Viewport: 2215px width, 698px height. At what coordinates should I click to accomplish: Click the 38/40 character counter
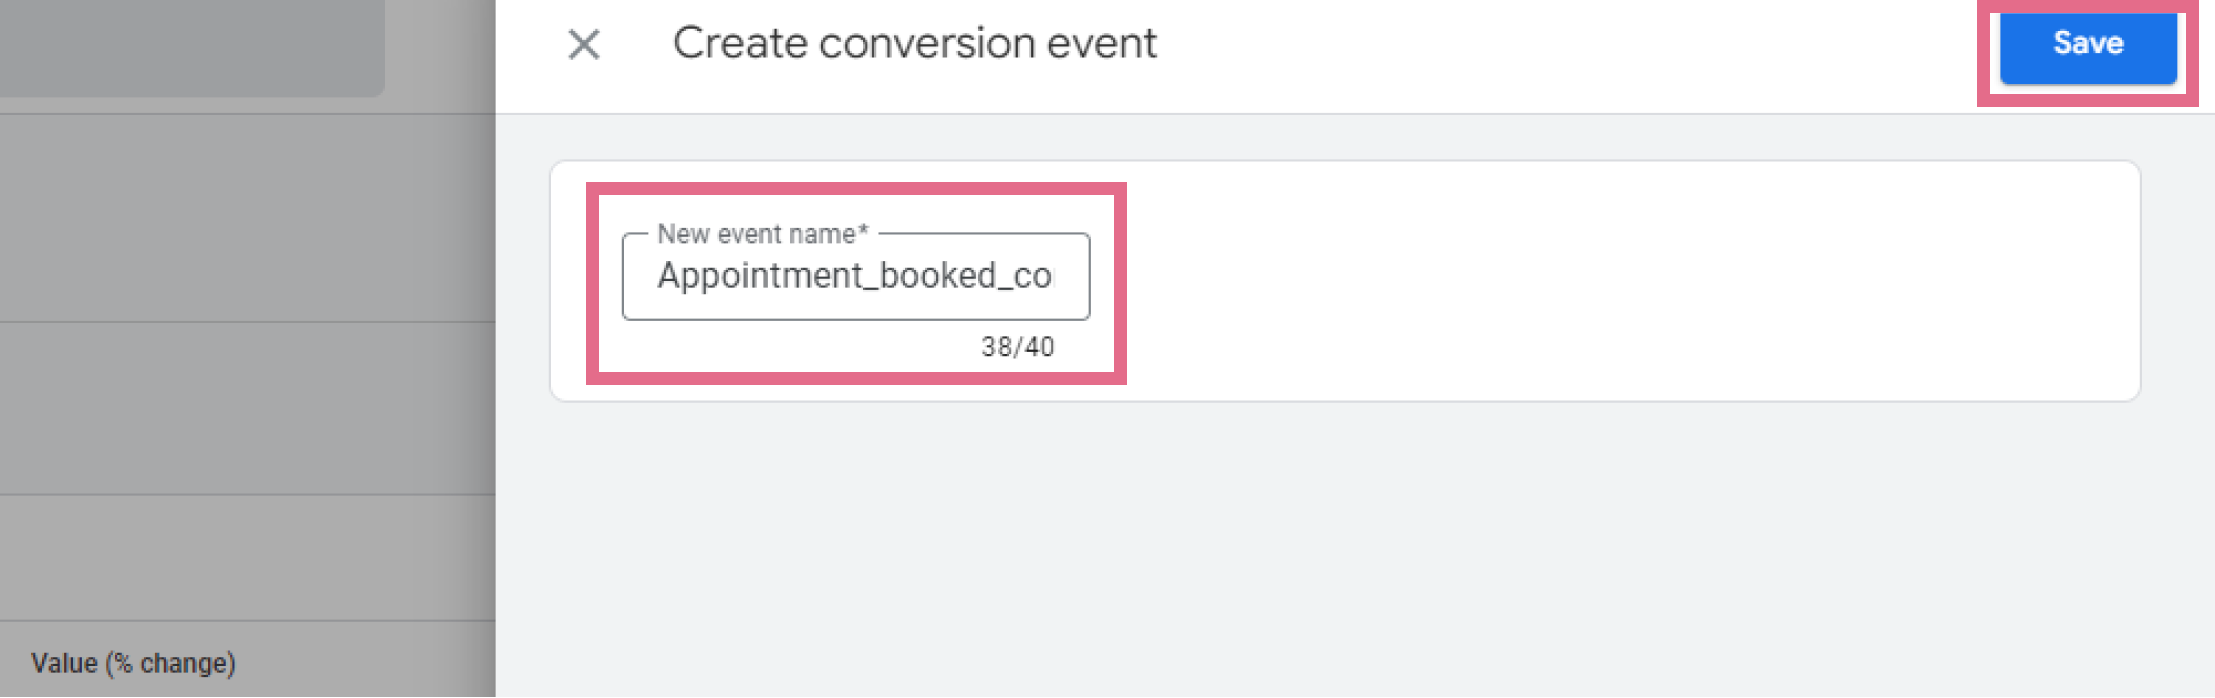[1017, 347]
